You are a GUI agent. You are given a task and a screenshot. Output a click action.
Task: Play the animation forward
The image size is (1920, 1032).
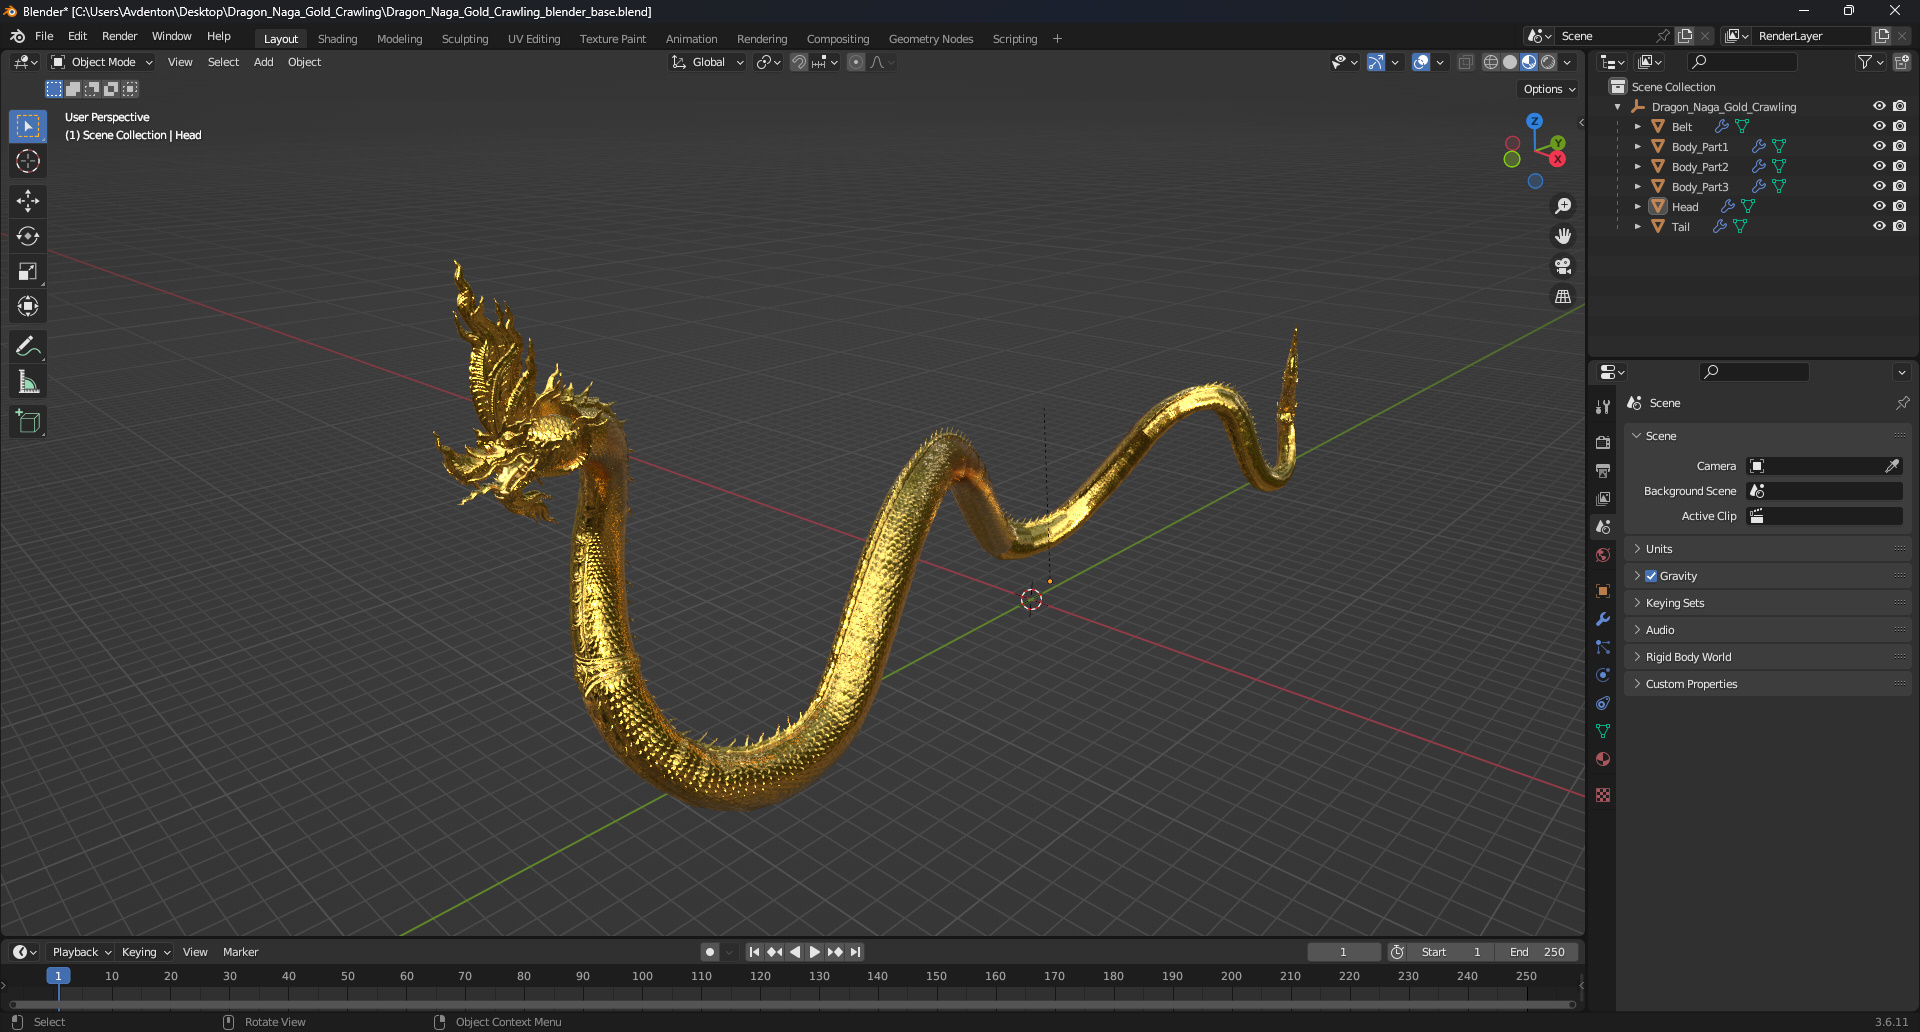tap(815, 952)
